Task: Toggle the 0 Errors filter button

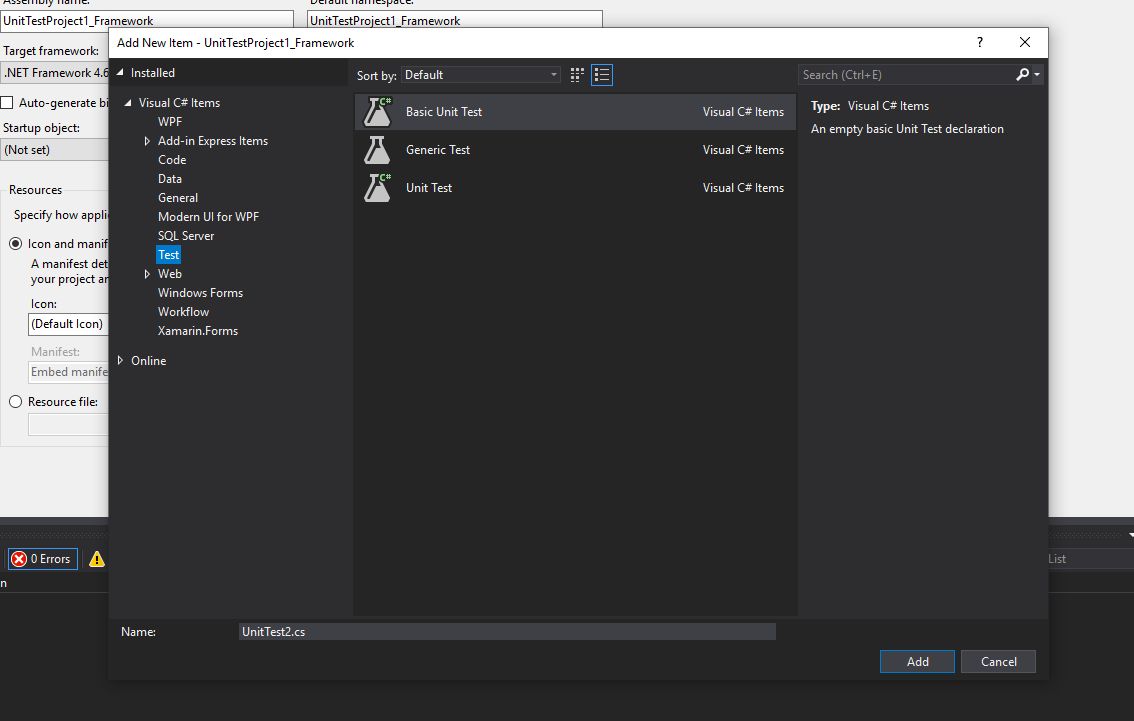Action: (43, 559)
